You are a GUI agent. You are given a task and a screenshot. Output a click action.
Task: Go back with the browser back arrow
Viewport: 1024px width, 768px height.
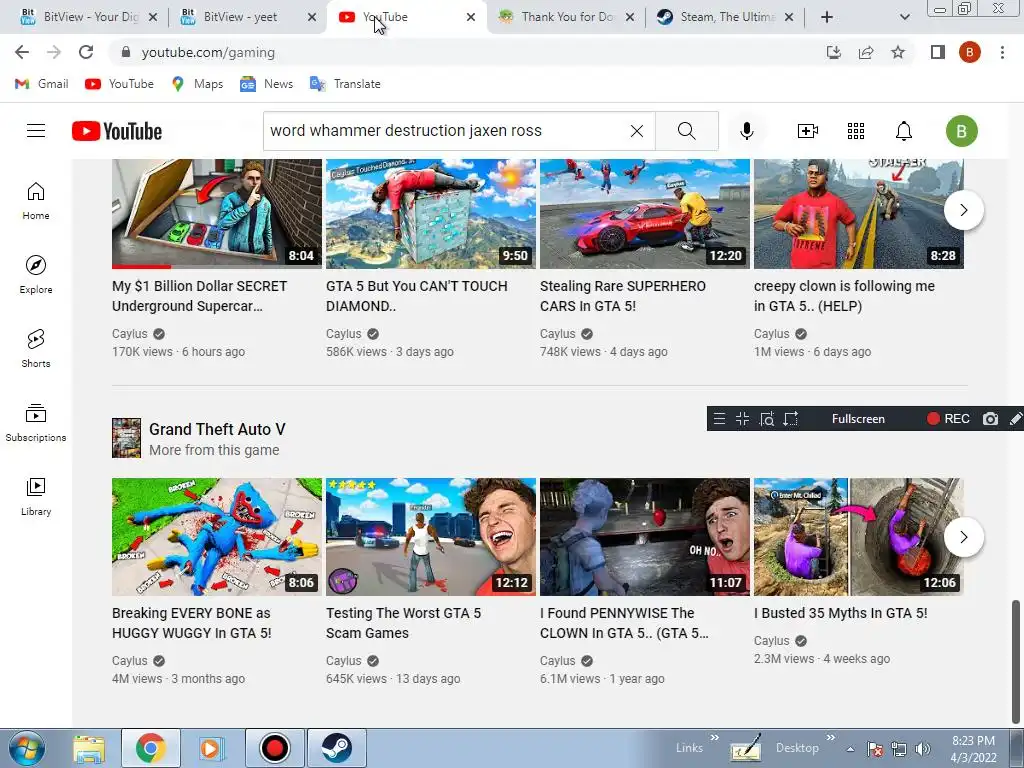point(22,52)
